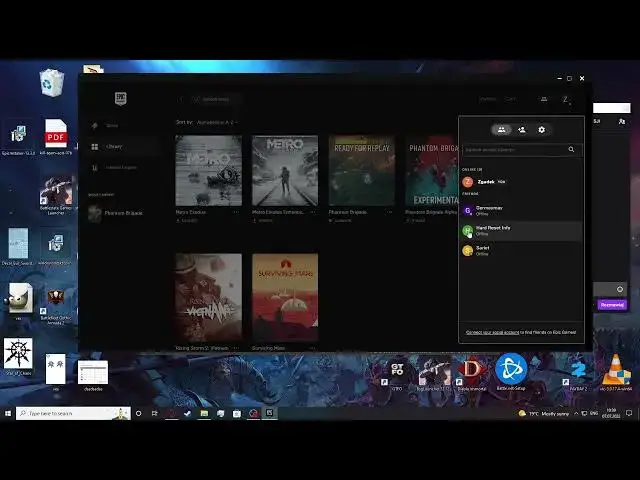Open the Surviving Mars game tile

point(285,297)
